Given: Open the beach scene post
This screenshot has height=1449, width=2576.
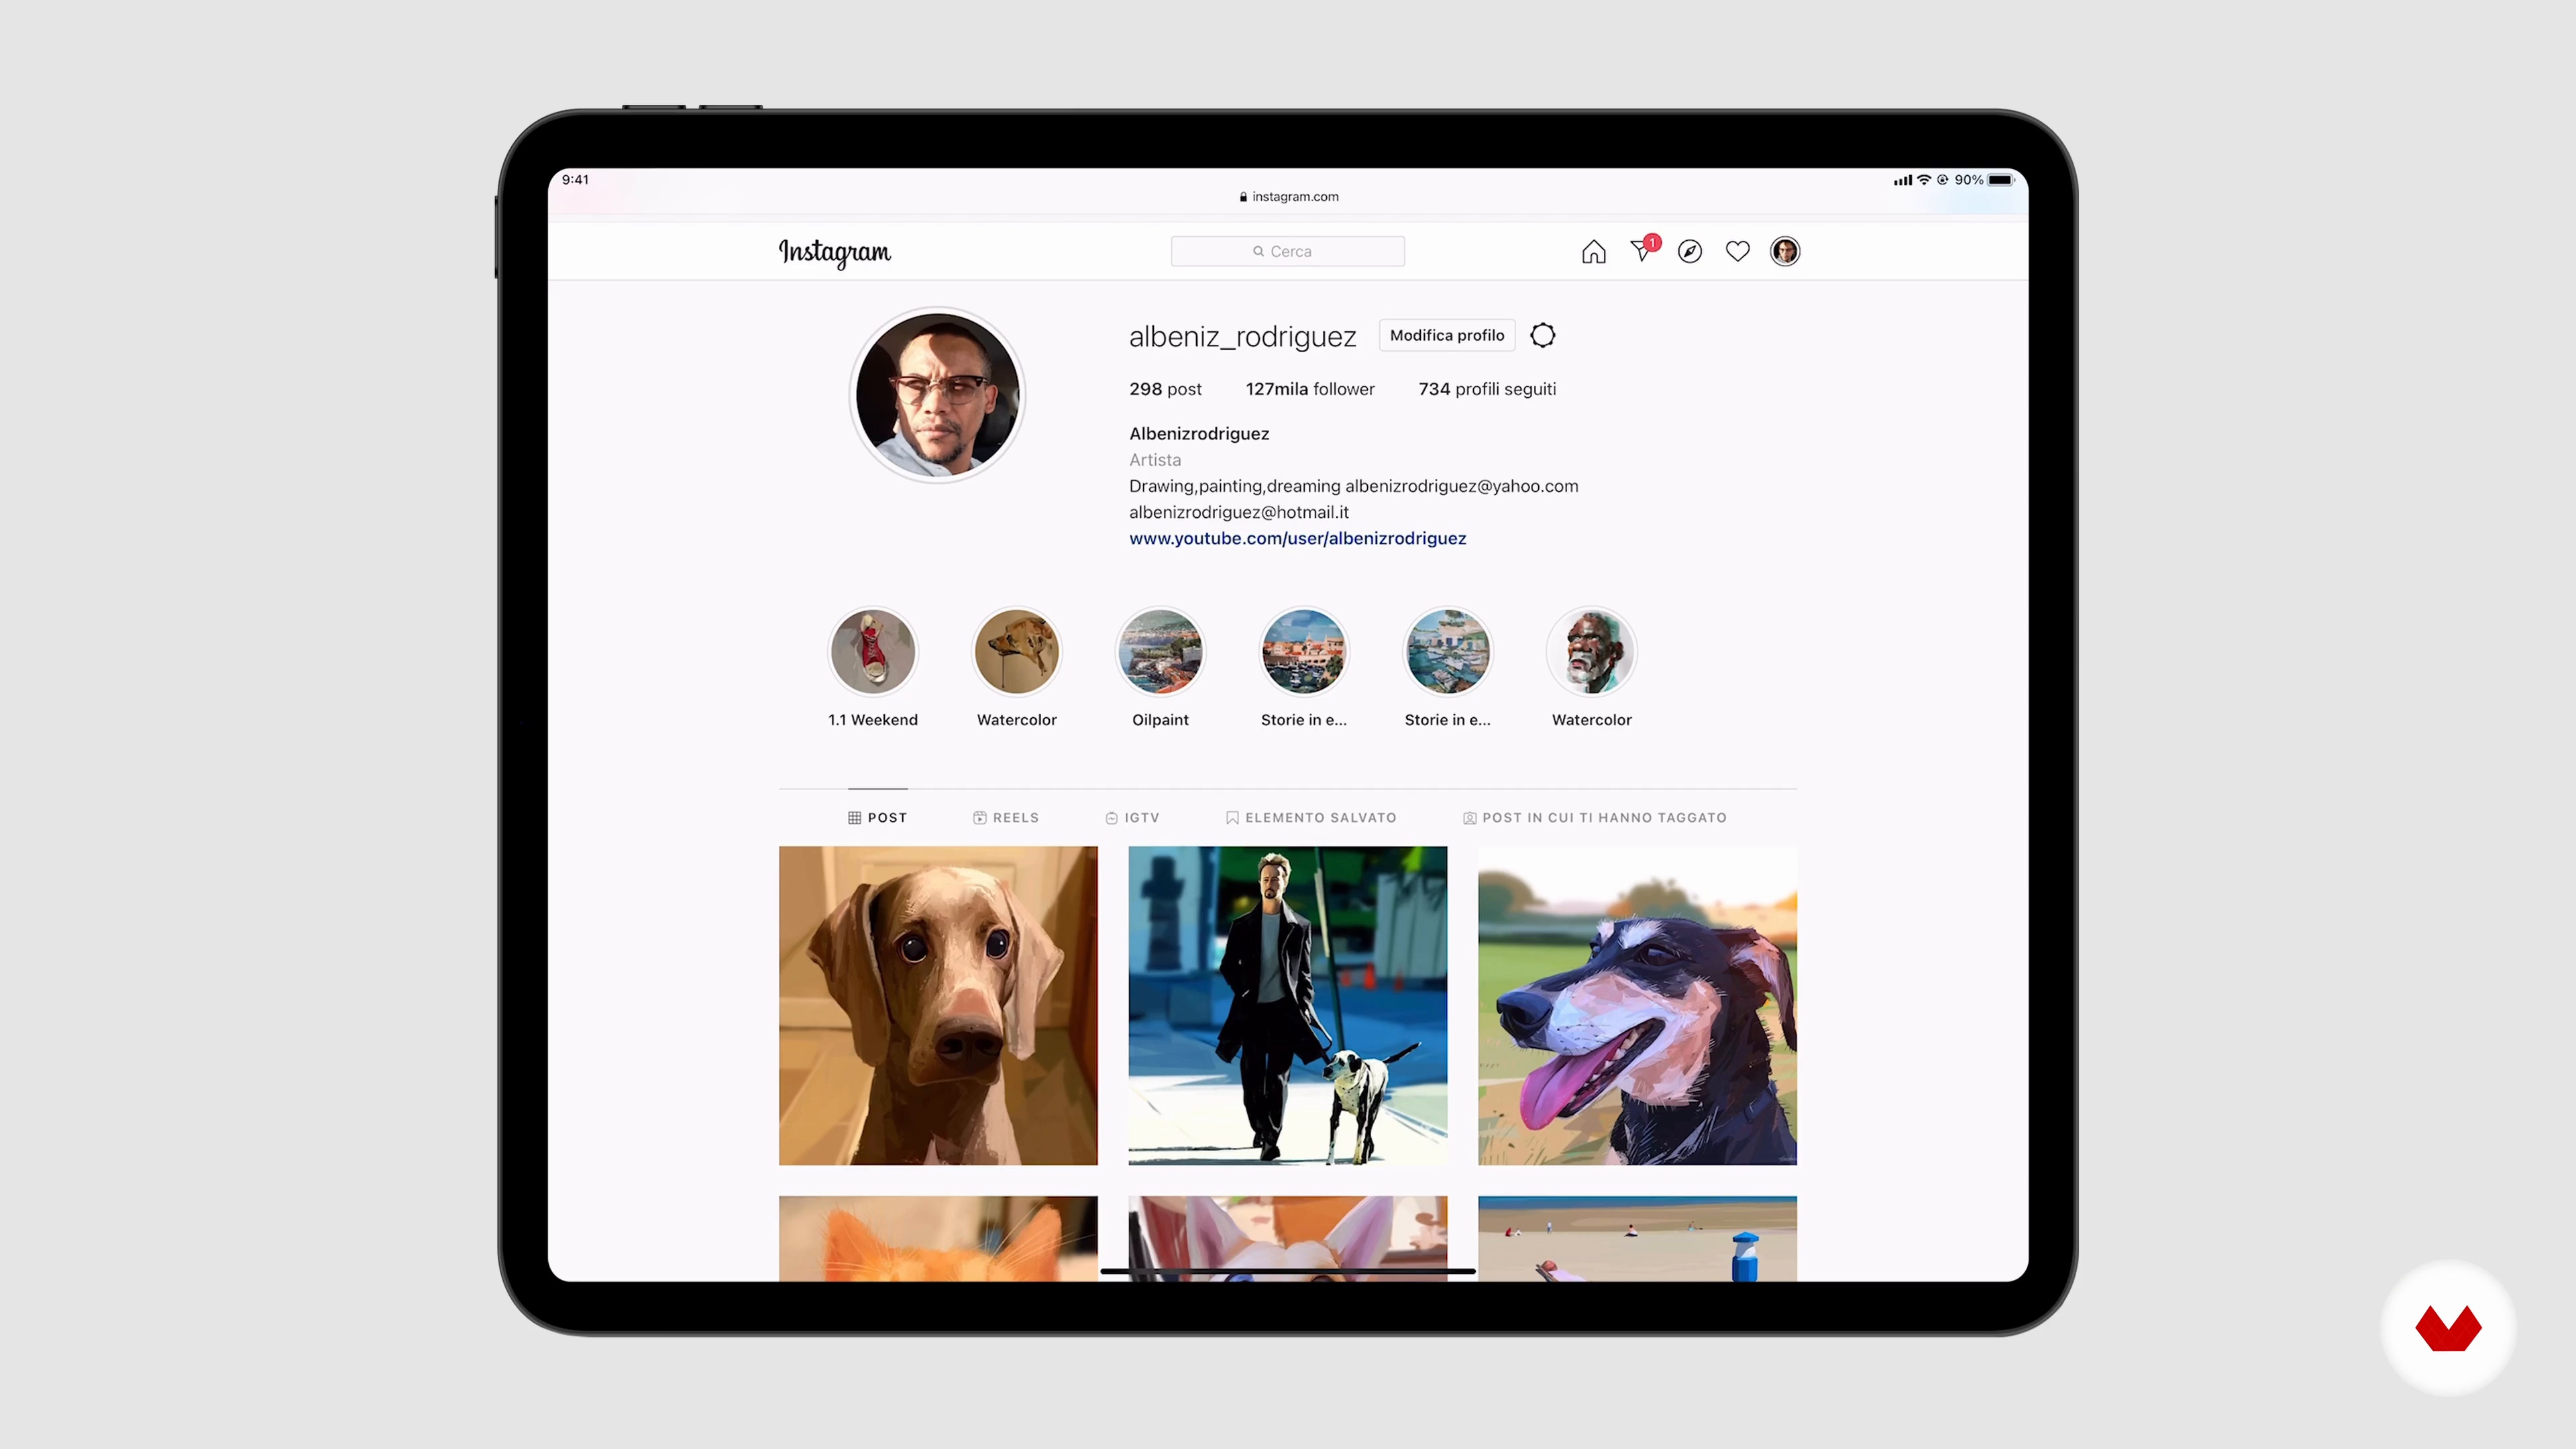Looking at the screenshot, I should pyautogui.click(x=1637, y=1238).
